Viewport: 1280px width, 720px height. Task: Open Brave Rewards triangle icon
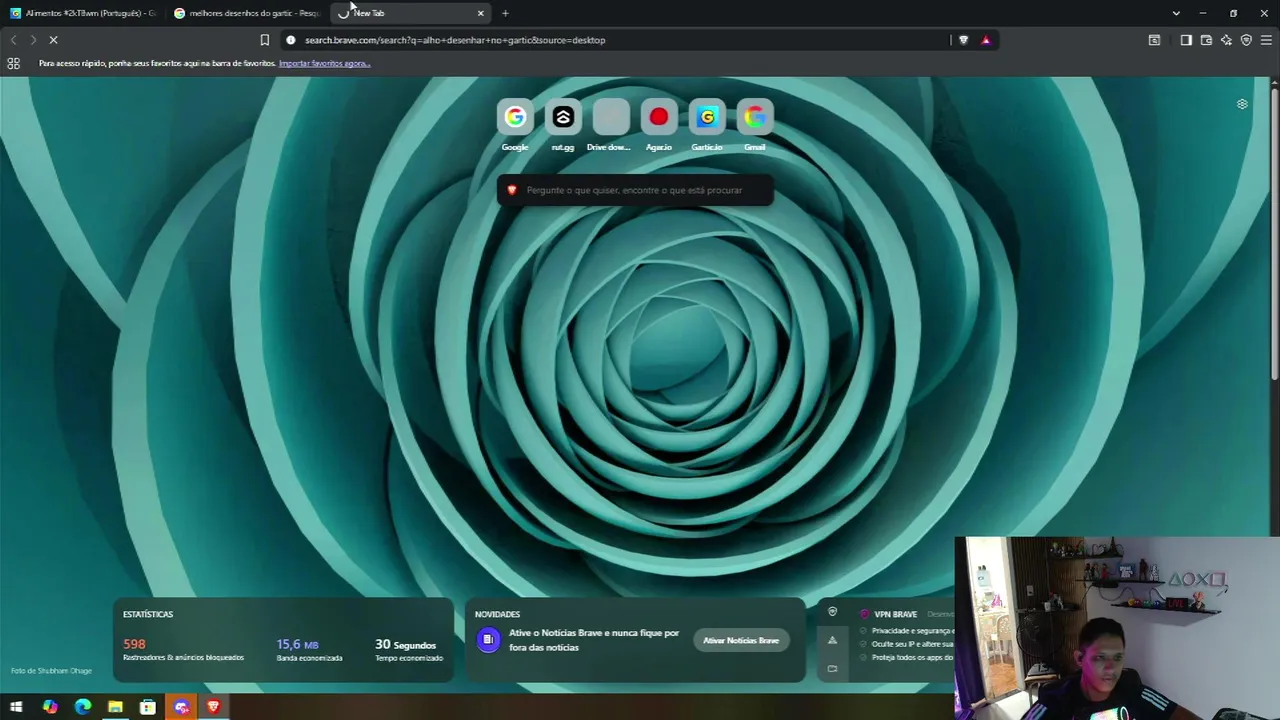tap(986, 40)
